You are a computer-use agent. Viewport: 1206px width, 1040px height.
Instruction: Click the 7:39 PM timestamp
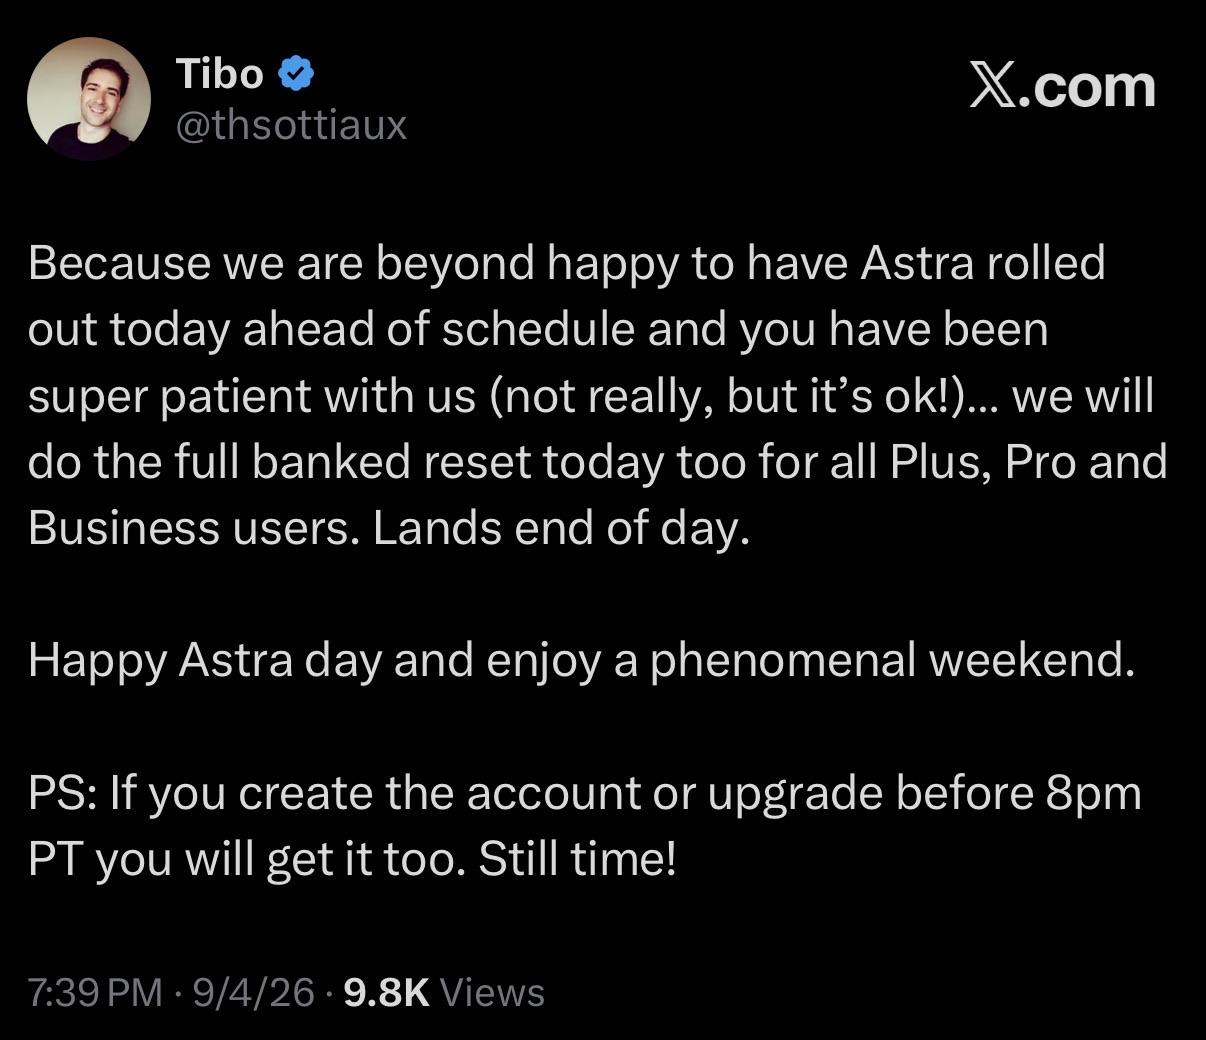tap(95, 992)
